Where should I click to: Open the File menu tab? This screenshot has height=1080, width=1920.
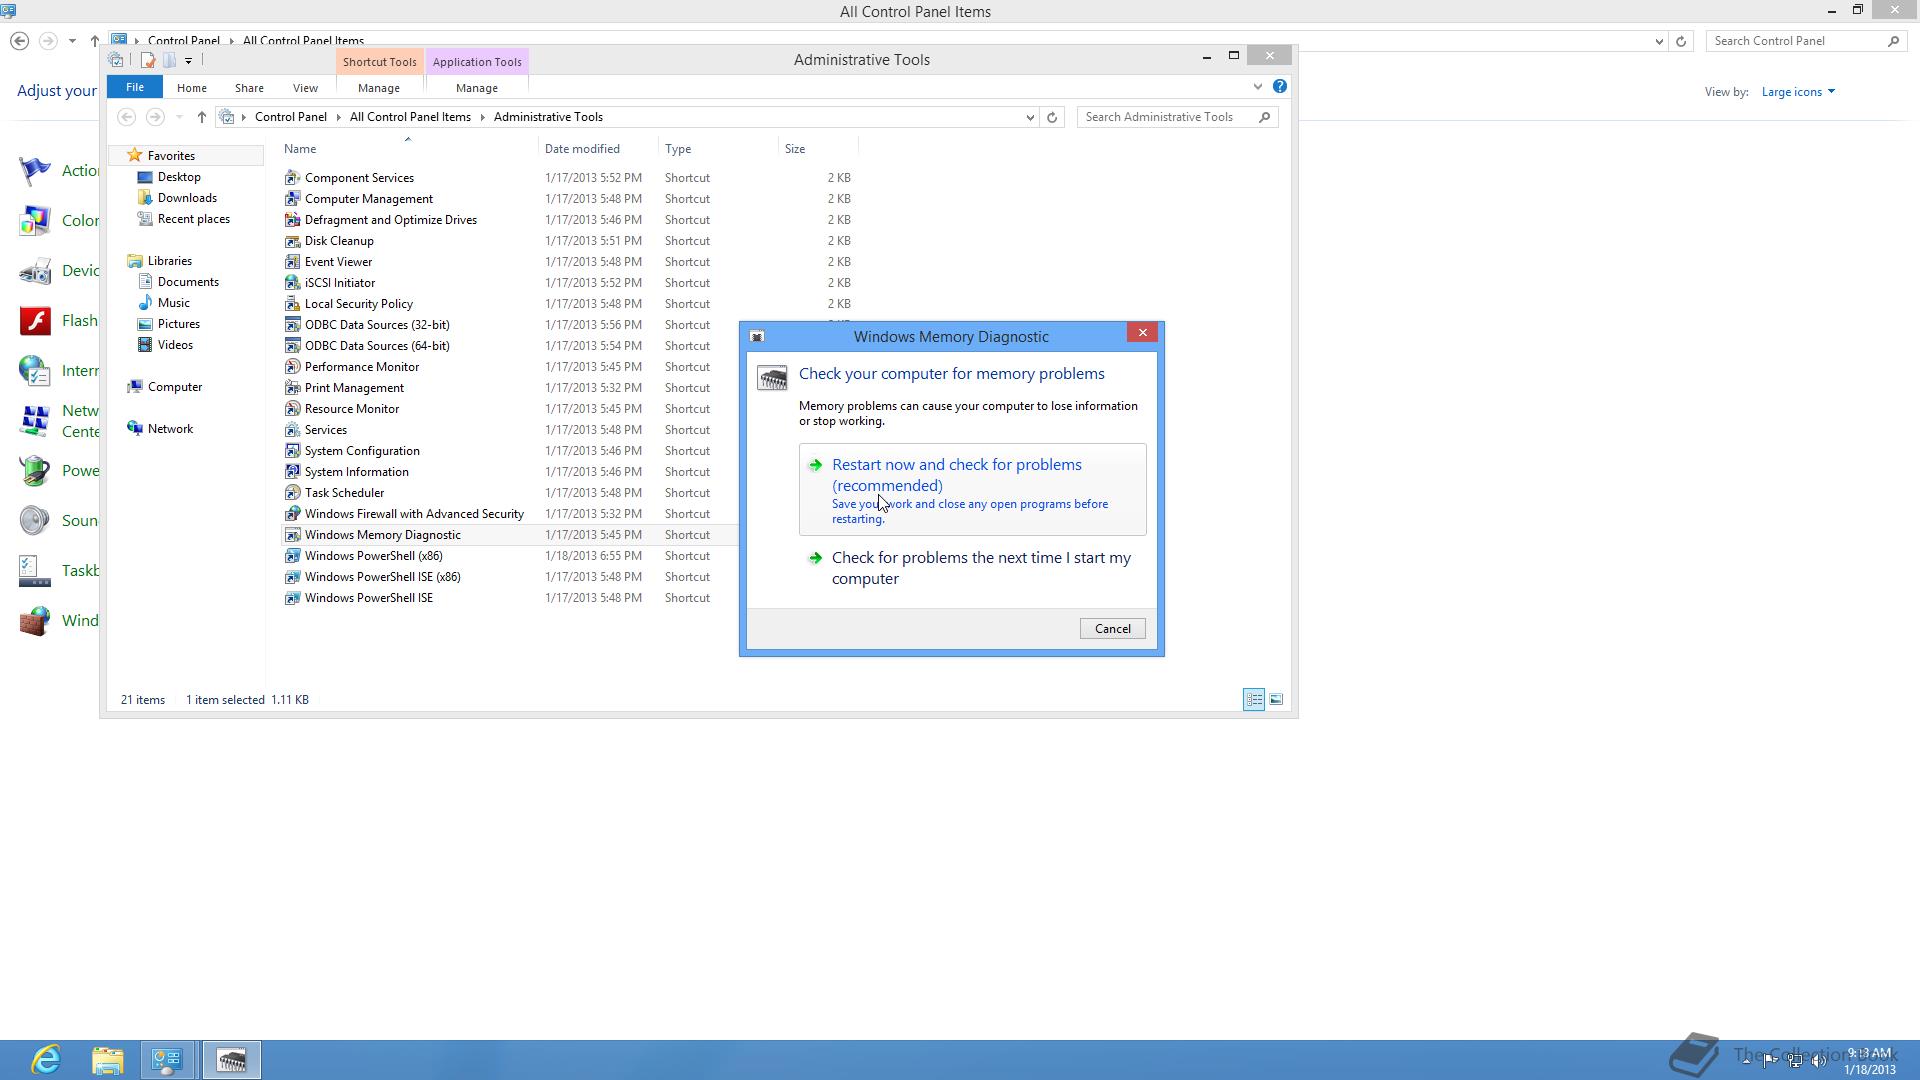[x=135, y=87]
